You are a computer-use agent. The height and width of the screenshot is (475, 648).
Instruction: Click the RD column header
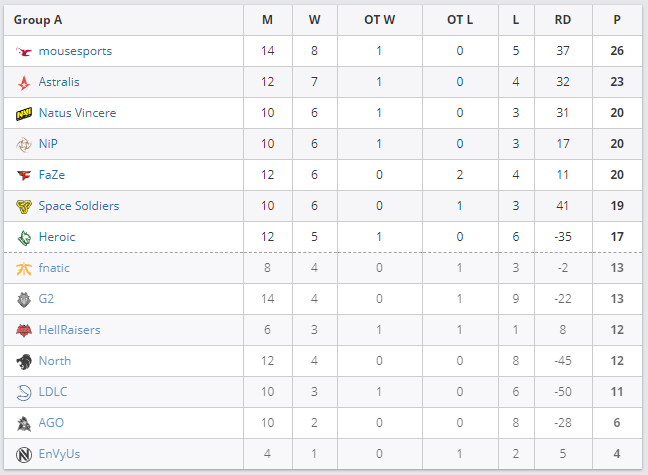pyautogui.click(x=563, y=20)
